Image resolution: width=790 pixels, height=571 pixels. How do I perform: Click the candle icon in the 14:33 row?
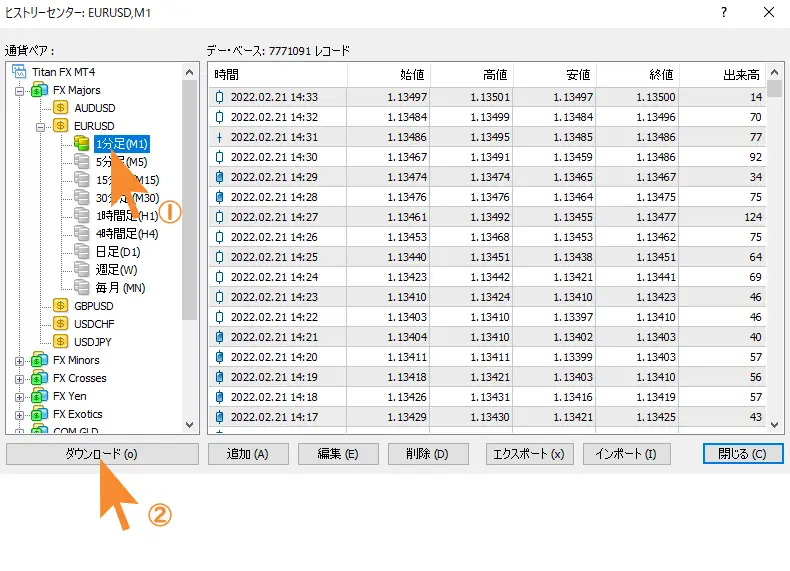220,97
